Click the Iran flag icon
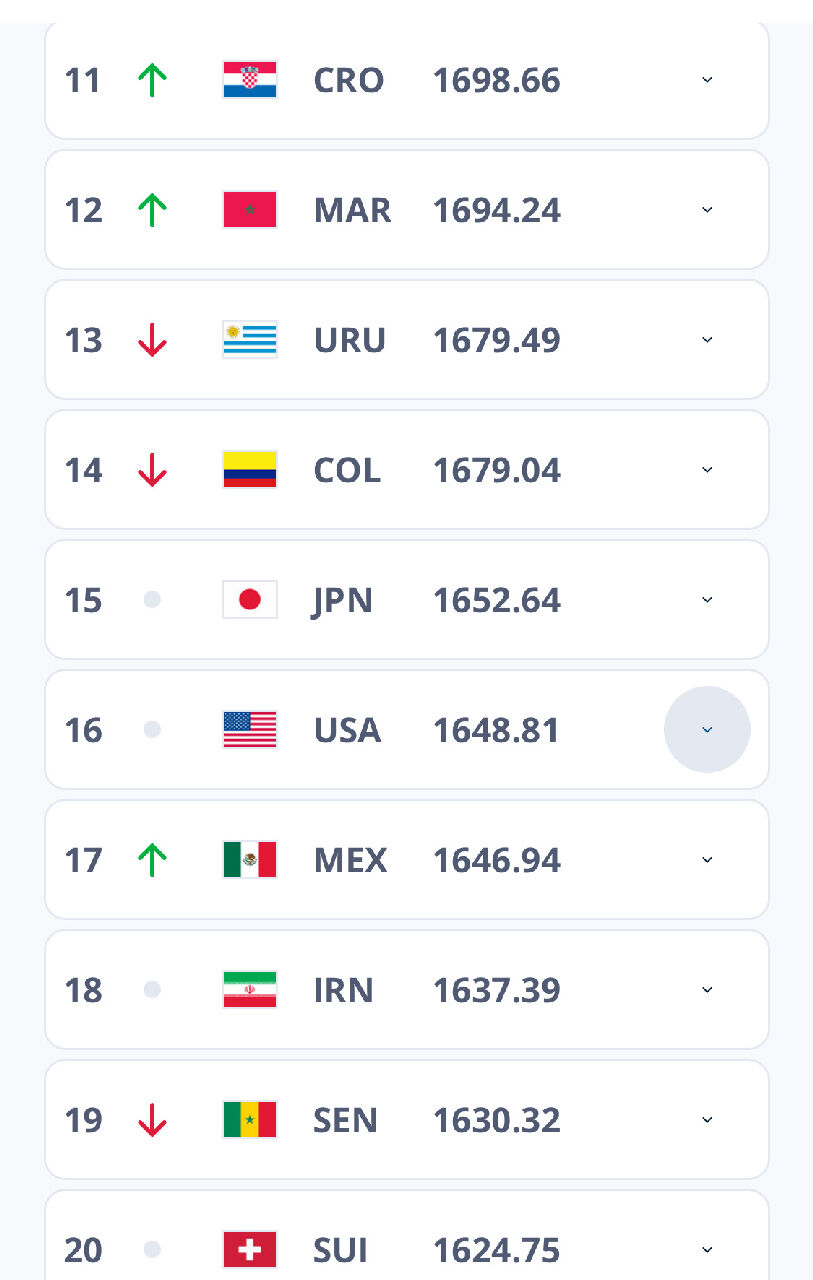Image resolution: width=813 pixels, height=1280 pixels. click(x=249, y=990)
